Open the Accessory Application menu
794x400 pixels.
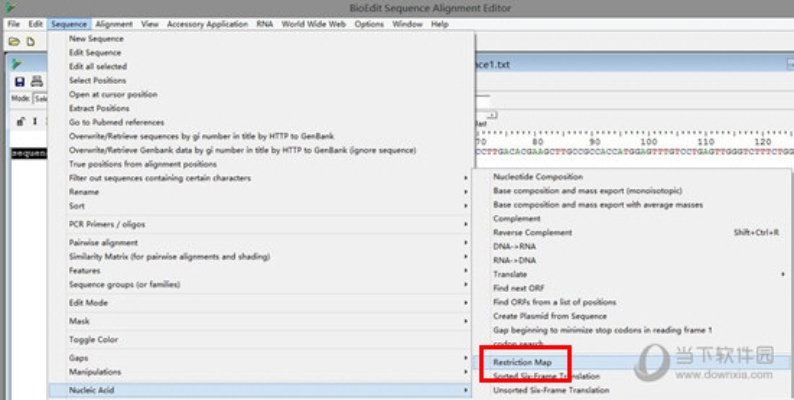207,24
